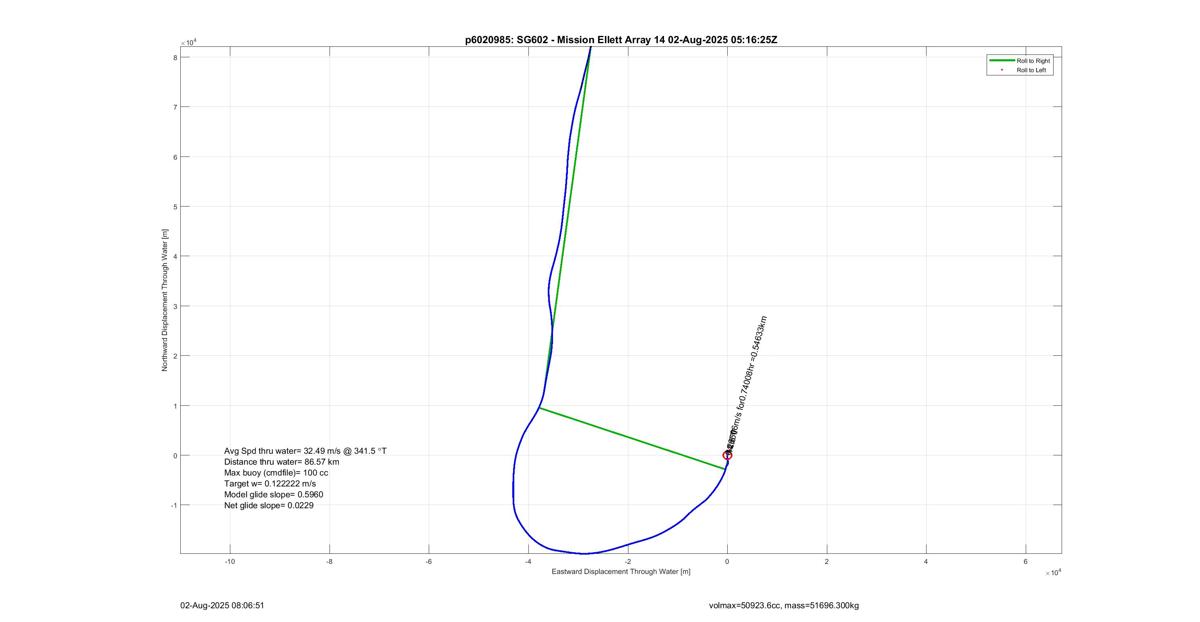This screenshot has height=622, width=1200.
Task: Click the x-axis tick label "-2"
Action: tap(628, 562)
